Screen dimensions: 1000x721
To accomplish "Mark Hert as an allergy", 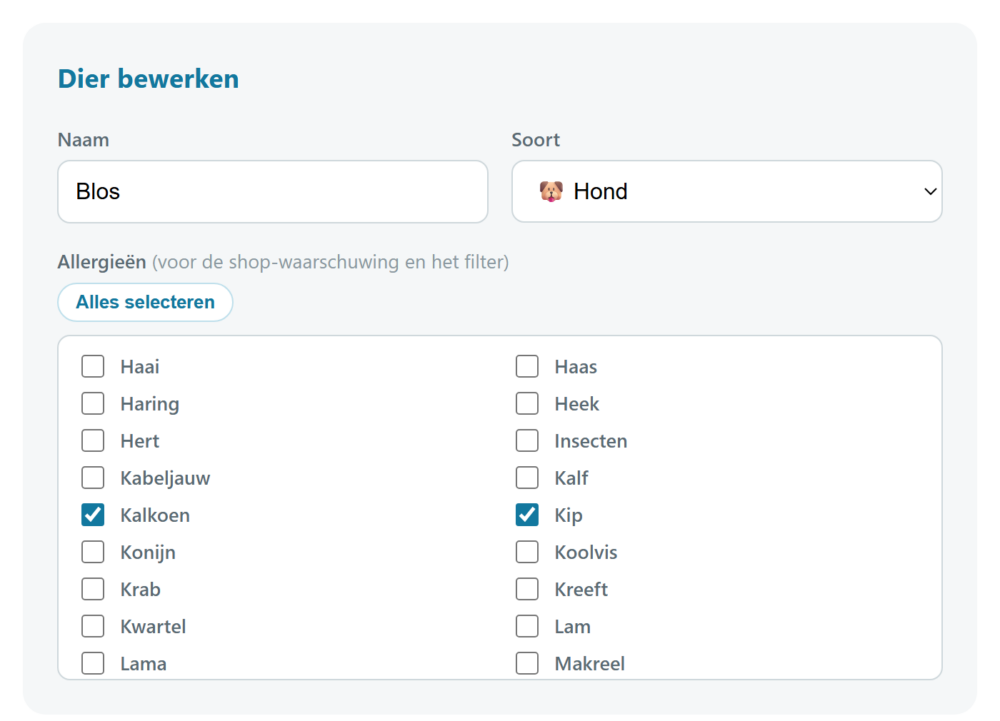I will pos(93,441).
